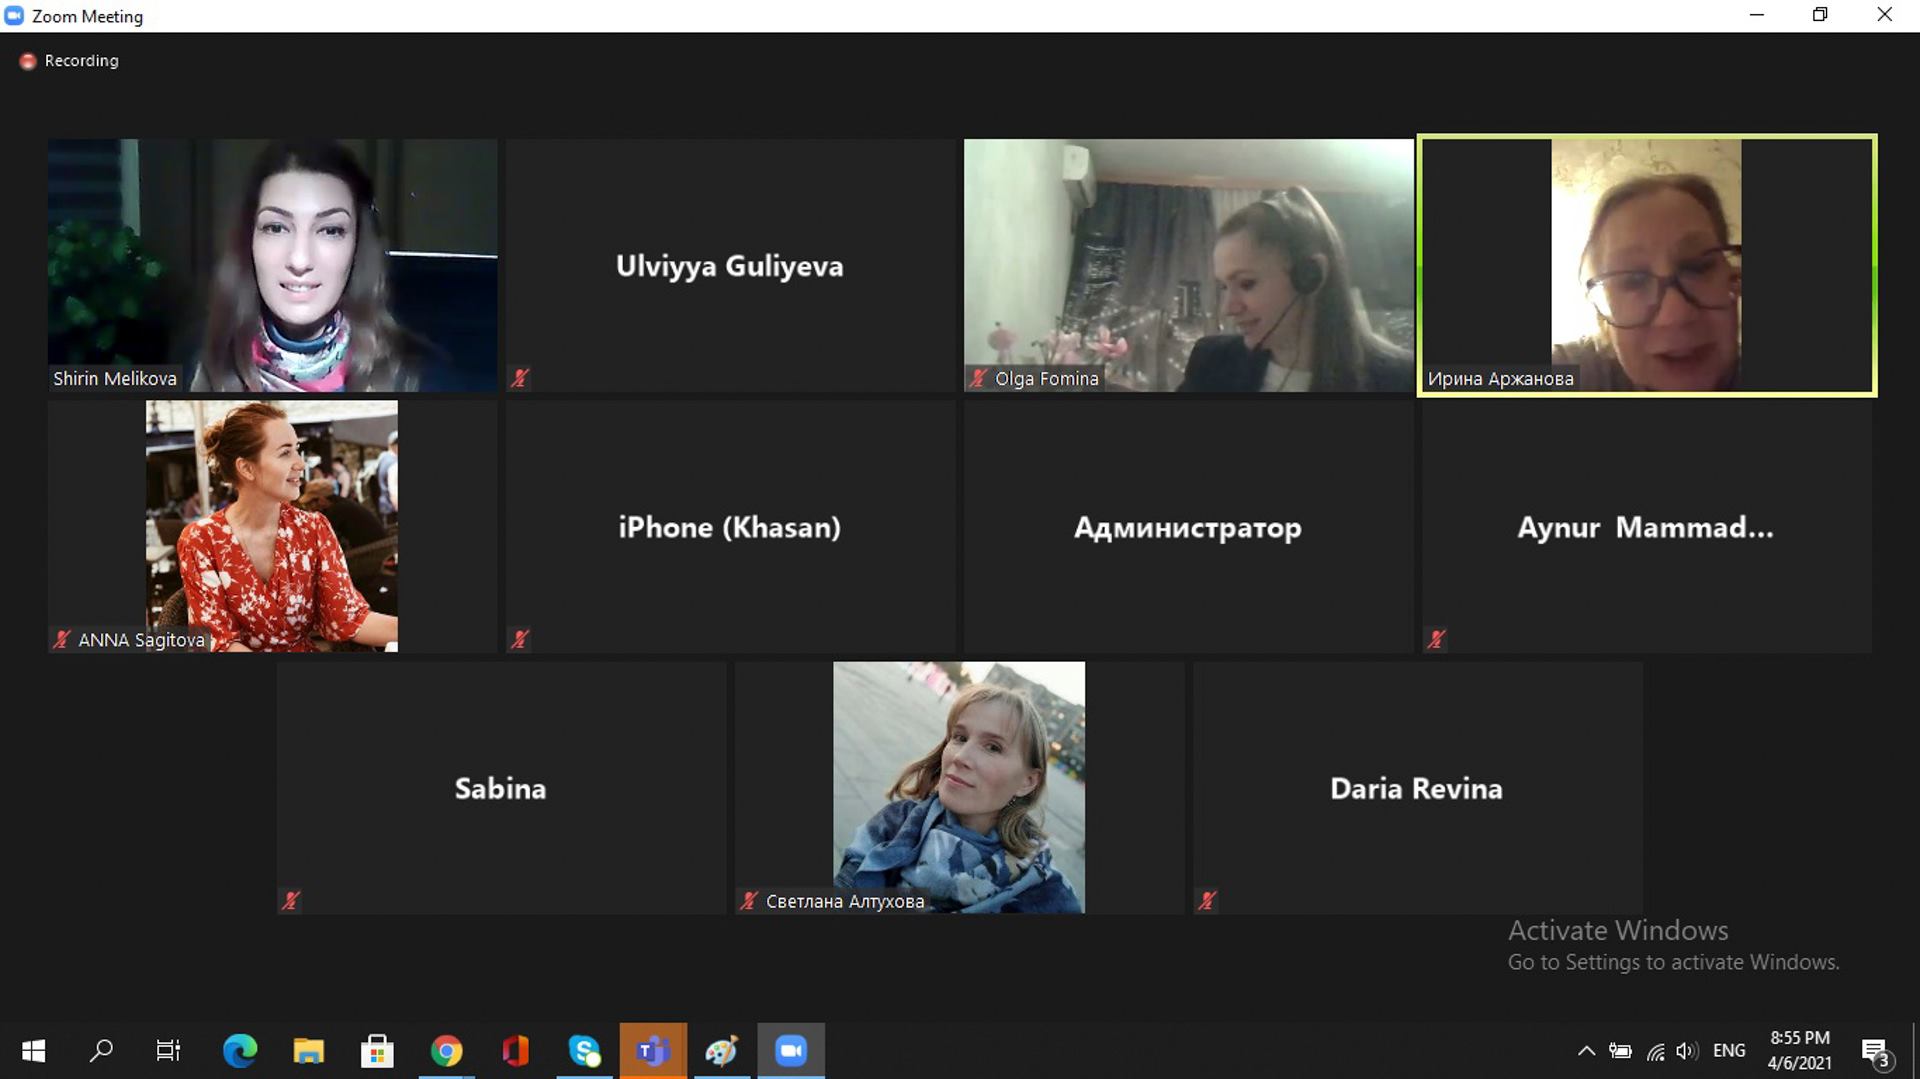
Task: Select Olga Fomina's video tile
Action: pyautogui.click(x=1188, y=265)
